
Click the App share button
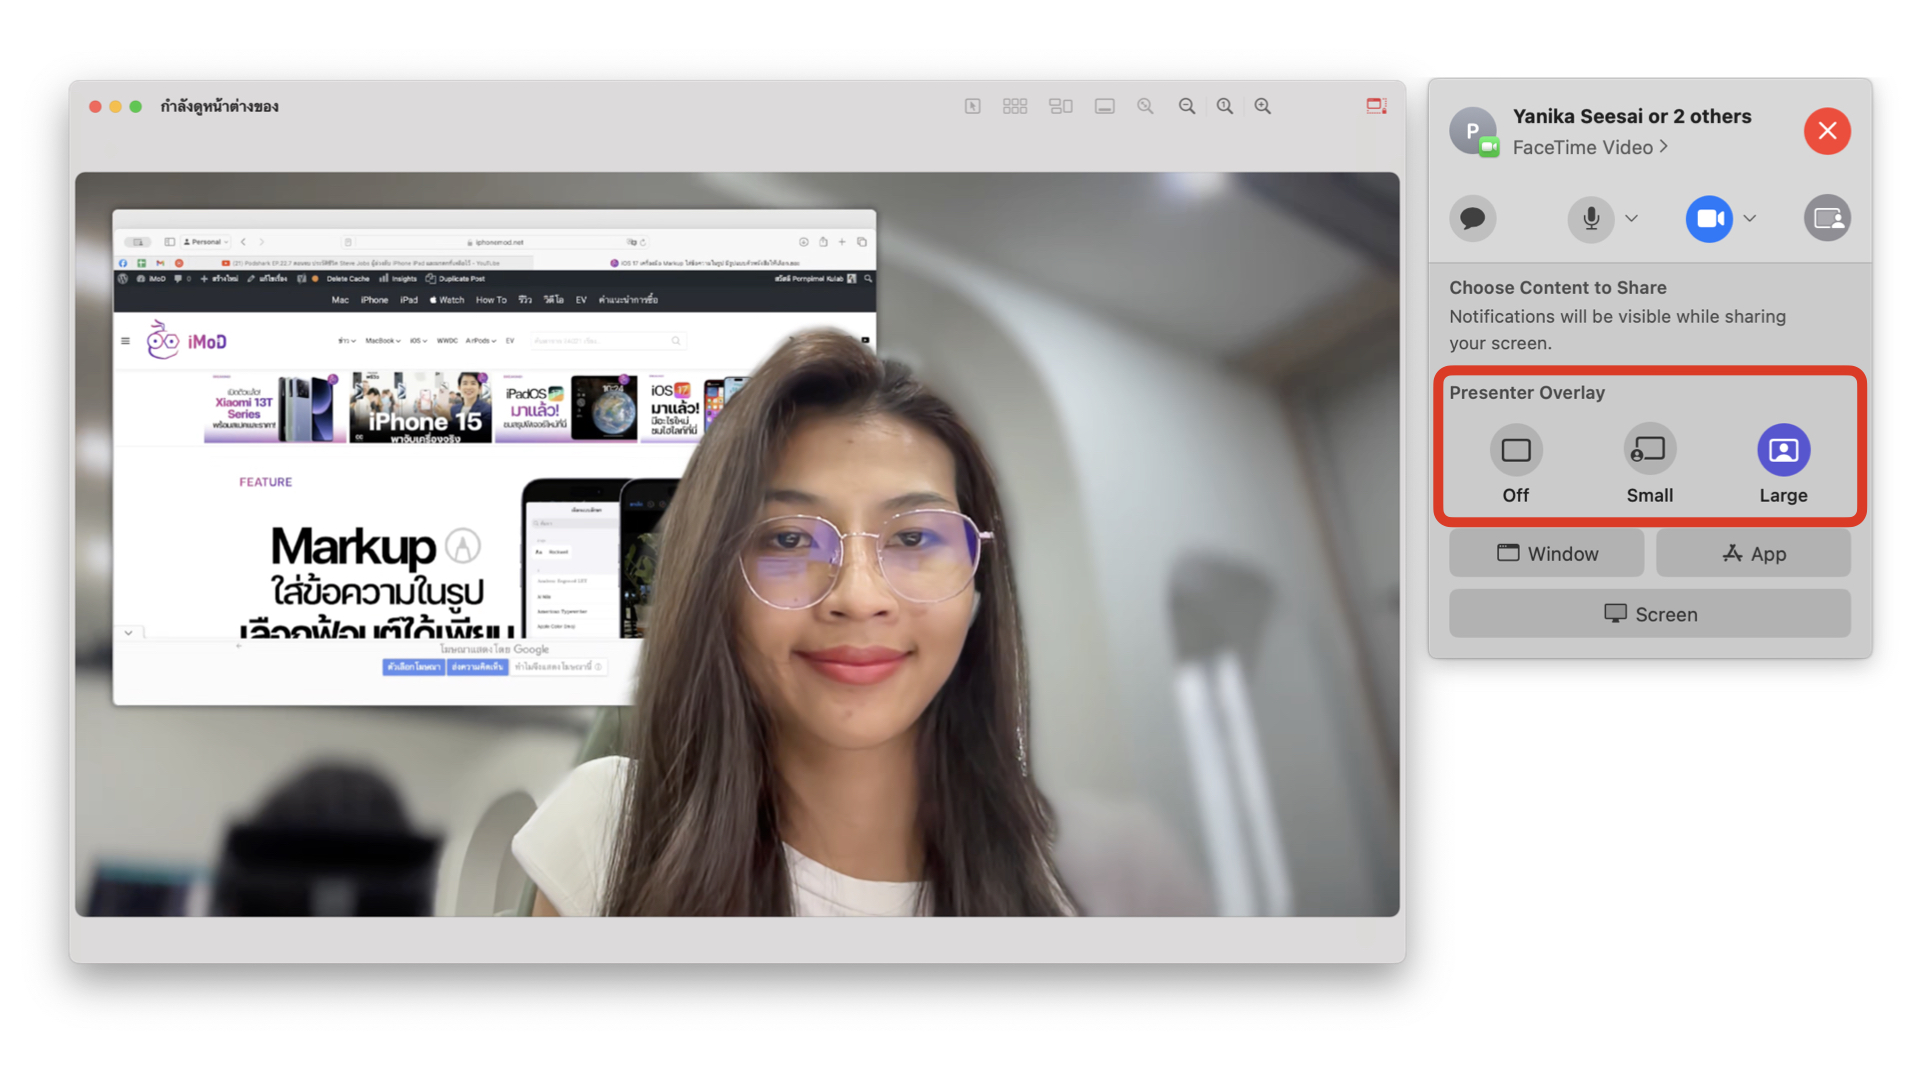(1753, 553)
